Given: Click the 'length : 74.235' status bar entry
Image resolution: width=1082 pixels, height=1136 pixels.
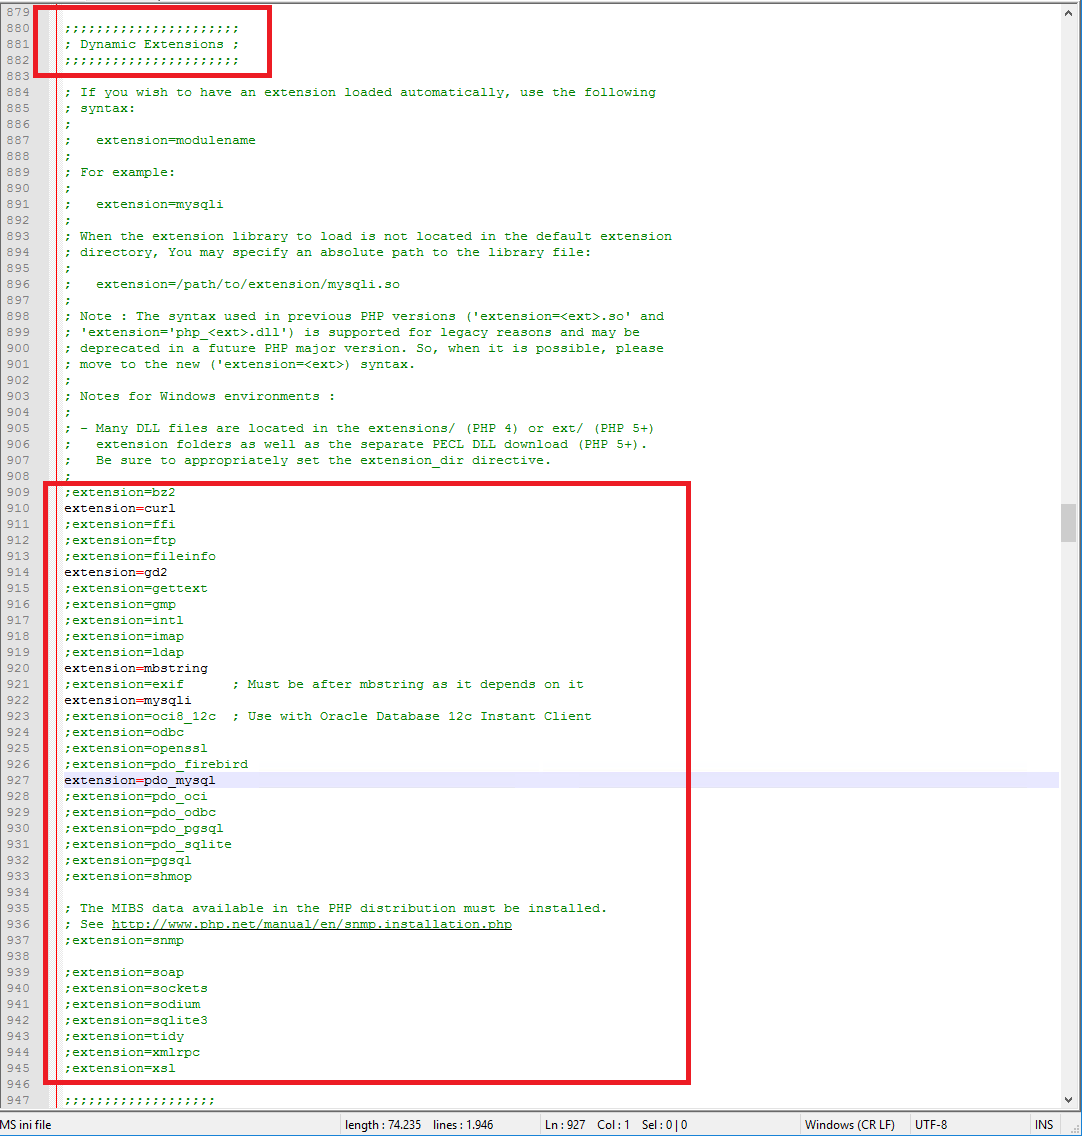Looking at the screenshot, I should [x=383, y=1124].
